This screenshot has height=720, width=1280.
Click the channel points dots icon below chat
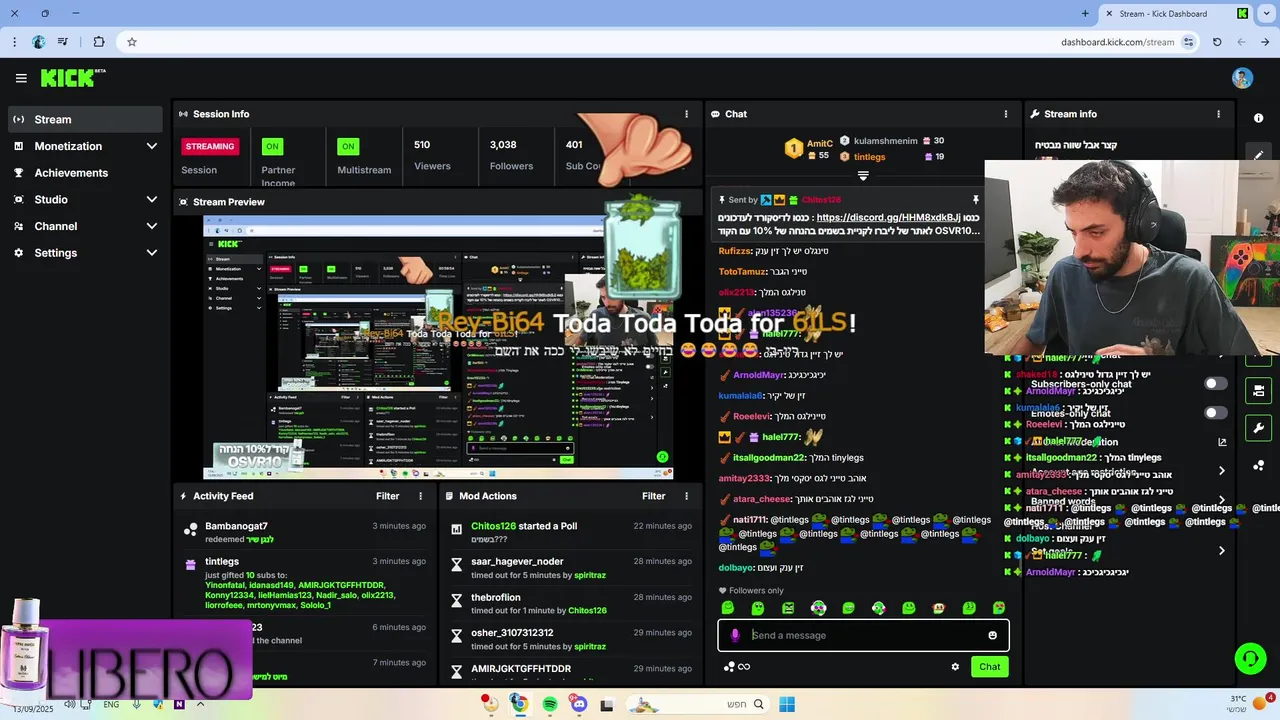(729, 667)
